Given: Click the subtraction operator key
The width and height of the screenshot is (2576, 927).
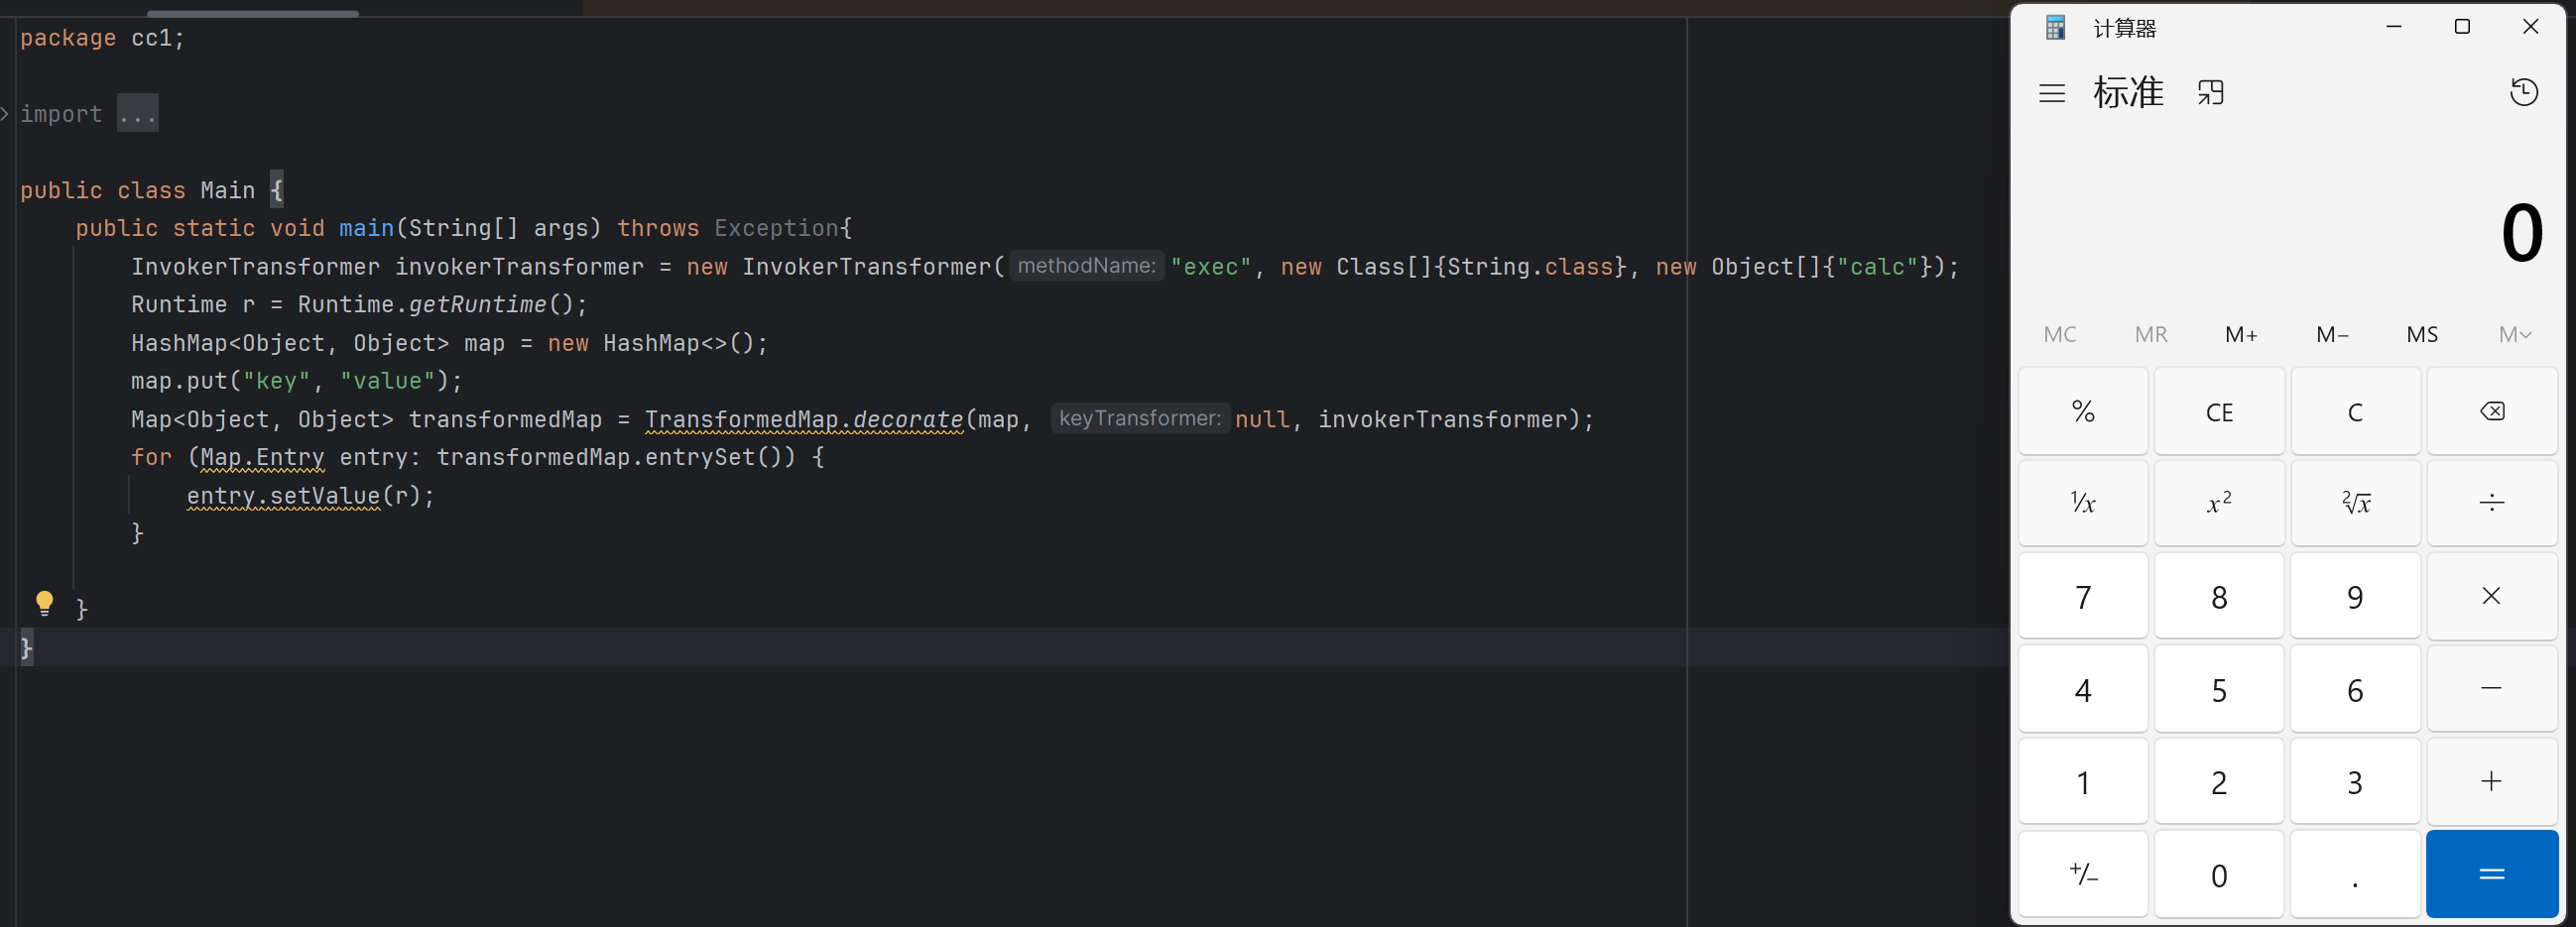Looking at the screenshot, I should (2492, 689).
